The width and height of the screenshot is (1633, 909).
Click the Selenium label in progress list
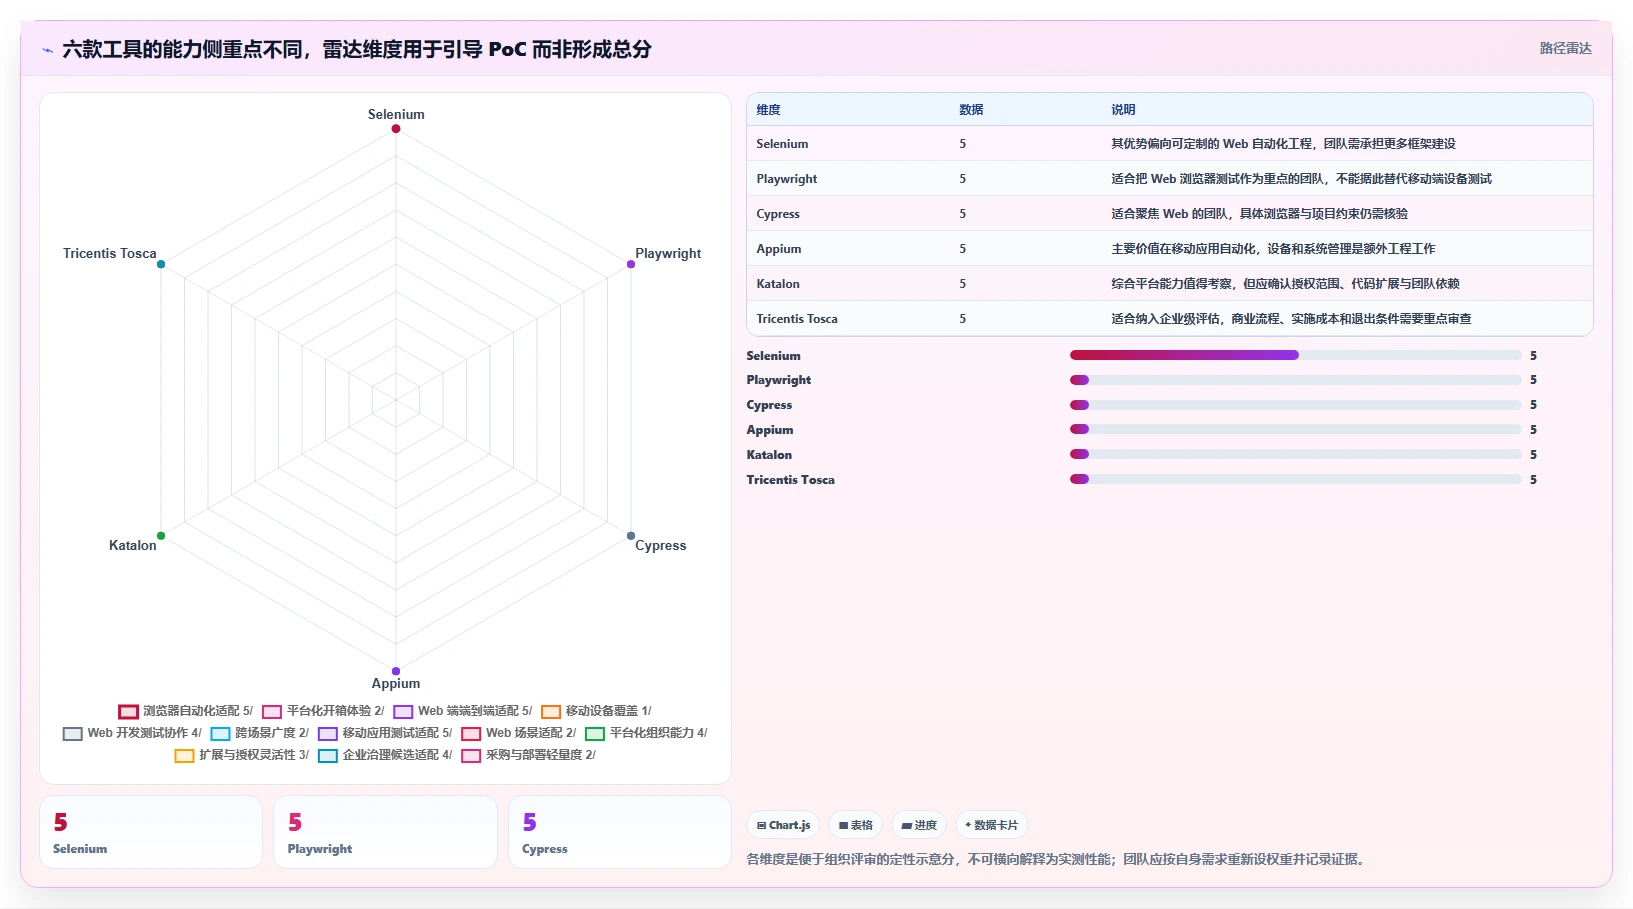tap(773, 356)
